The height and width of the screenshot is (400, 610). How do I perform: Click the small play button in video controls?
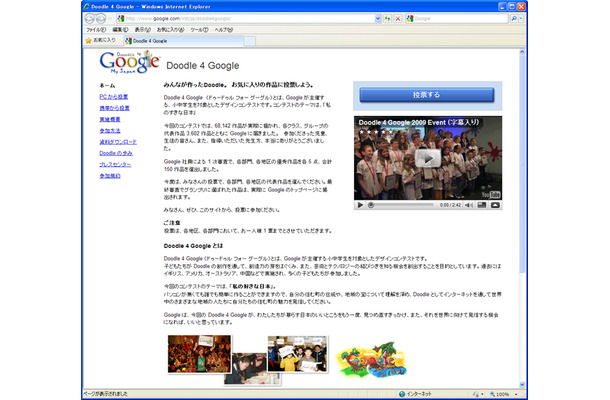[360, 205]
